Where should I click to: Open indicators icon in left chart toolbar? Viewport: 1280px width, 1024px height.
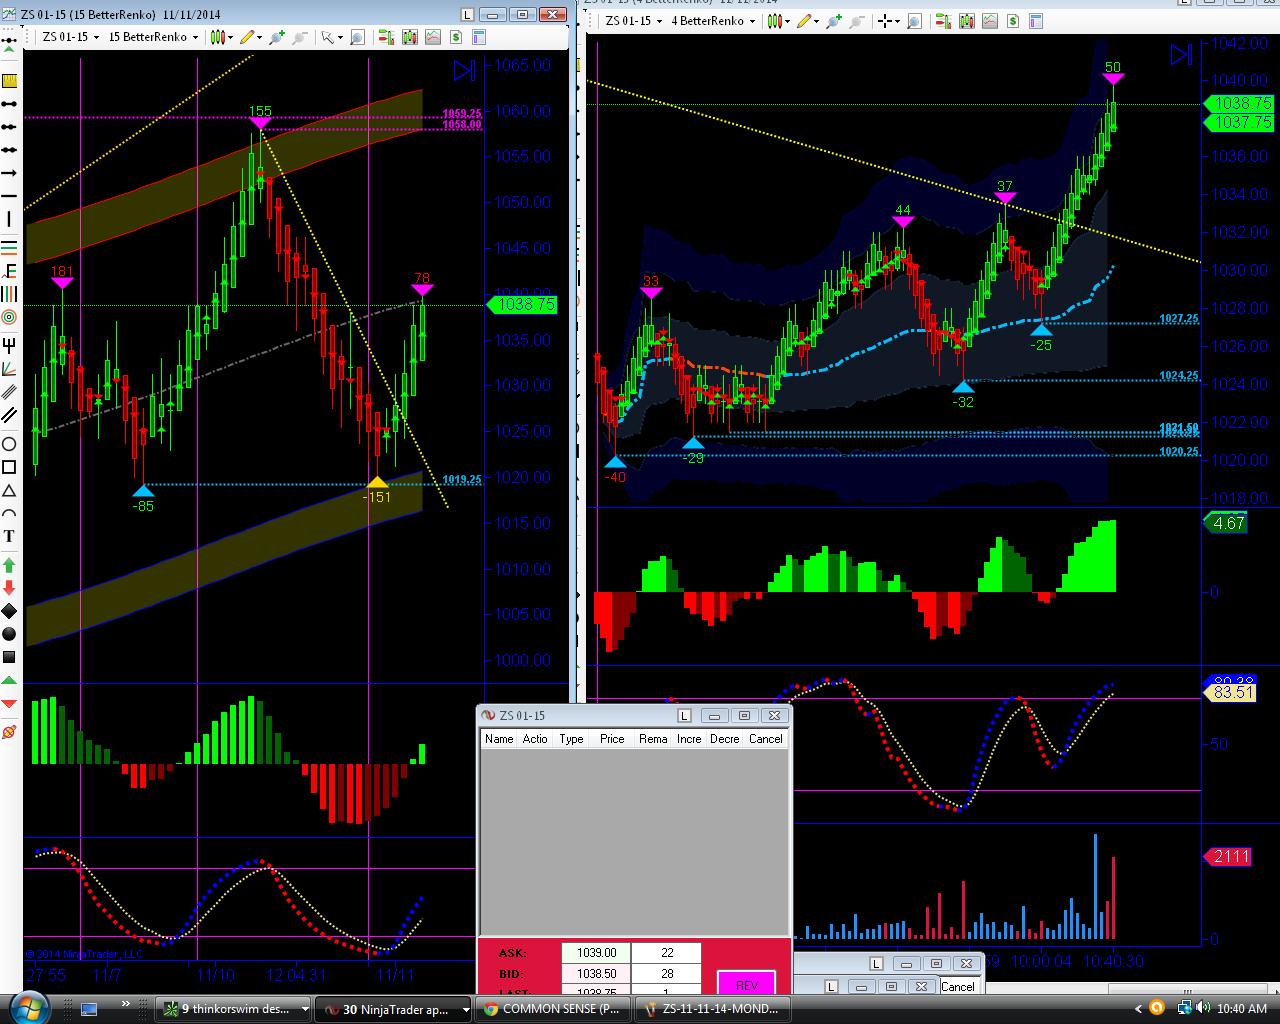433,37
